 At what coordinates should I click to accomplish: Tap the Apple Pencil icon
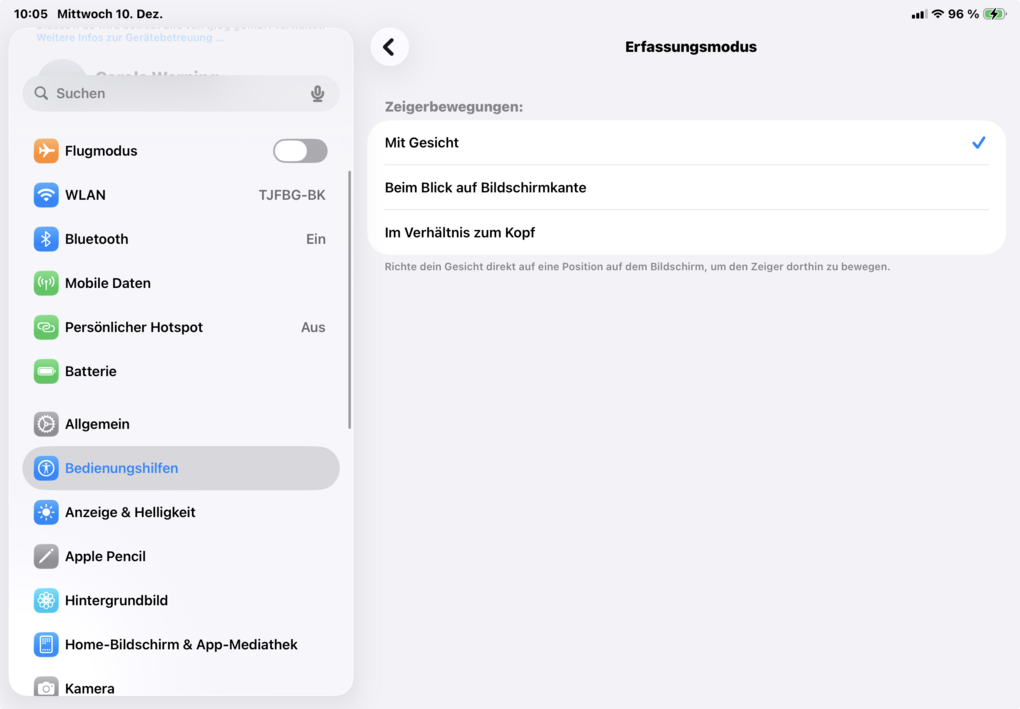point(46,556)
